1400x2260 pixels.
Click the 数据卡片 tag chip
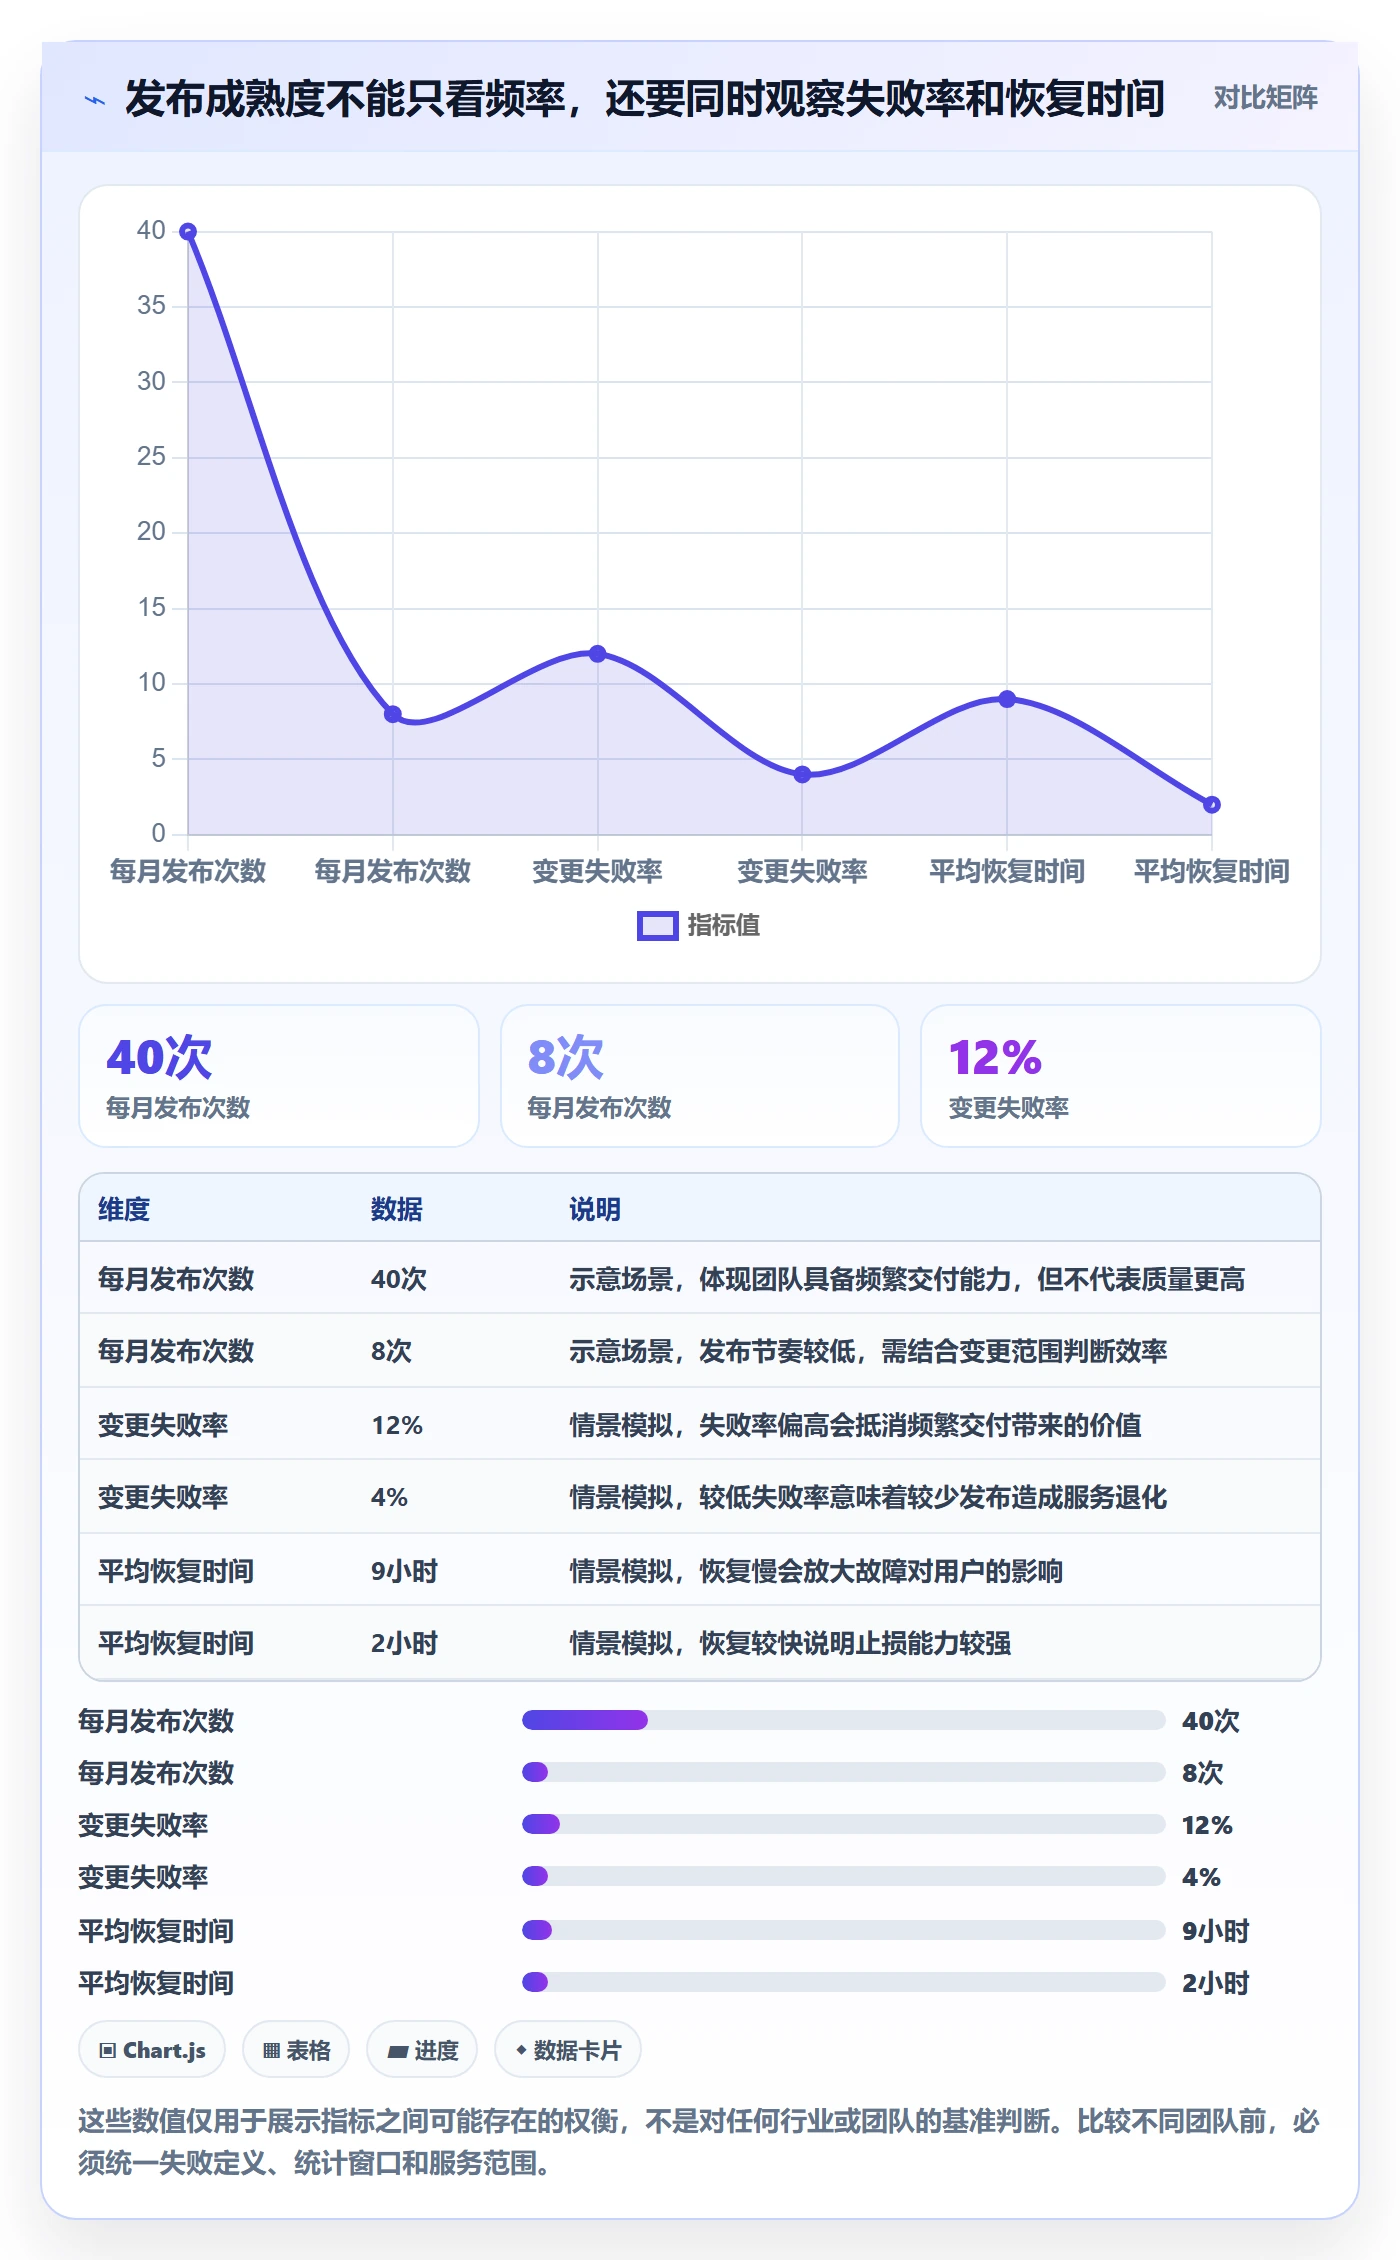[x=568, y=2050]
